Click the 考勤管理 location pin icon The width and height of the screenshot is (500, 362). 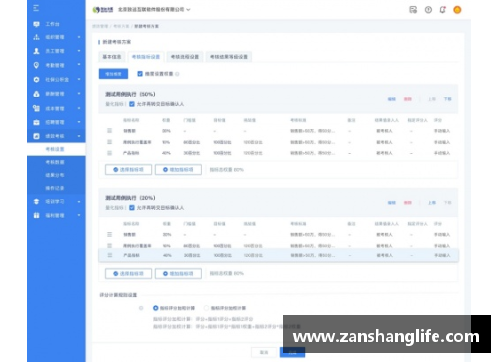[36, 65]
